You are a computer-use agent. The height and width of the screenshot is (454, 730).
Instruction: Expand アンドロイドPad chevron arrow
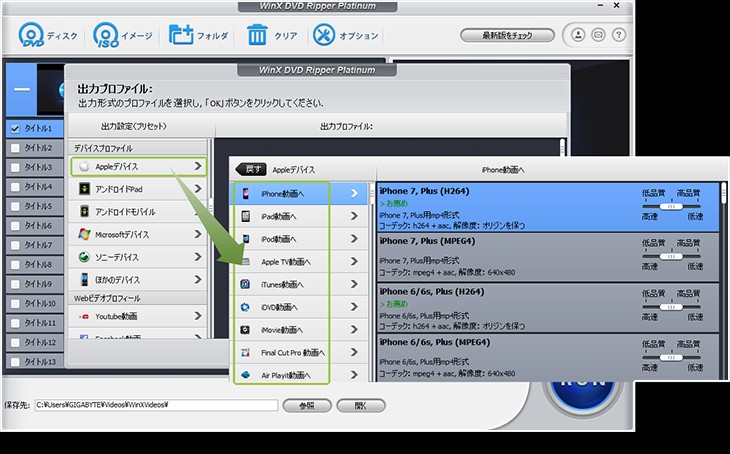(198, 189)
